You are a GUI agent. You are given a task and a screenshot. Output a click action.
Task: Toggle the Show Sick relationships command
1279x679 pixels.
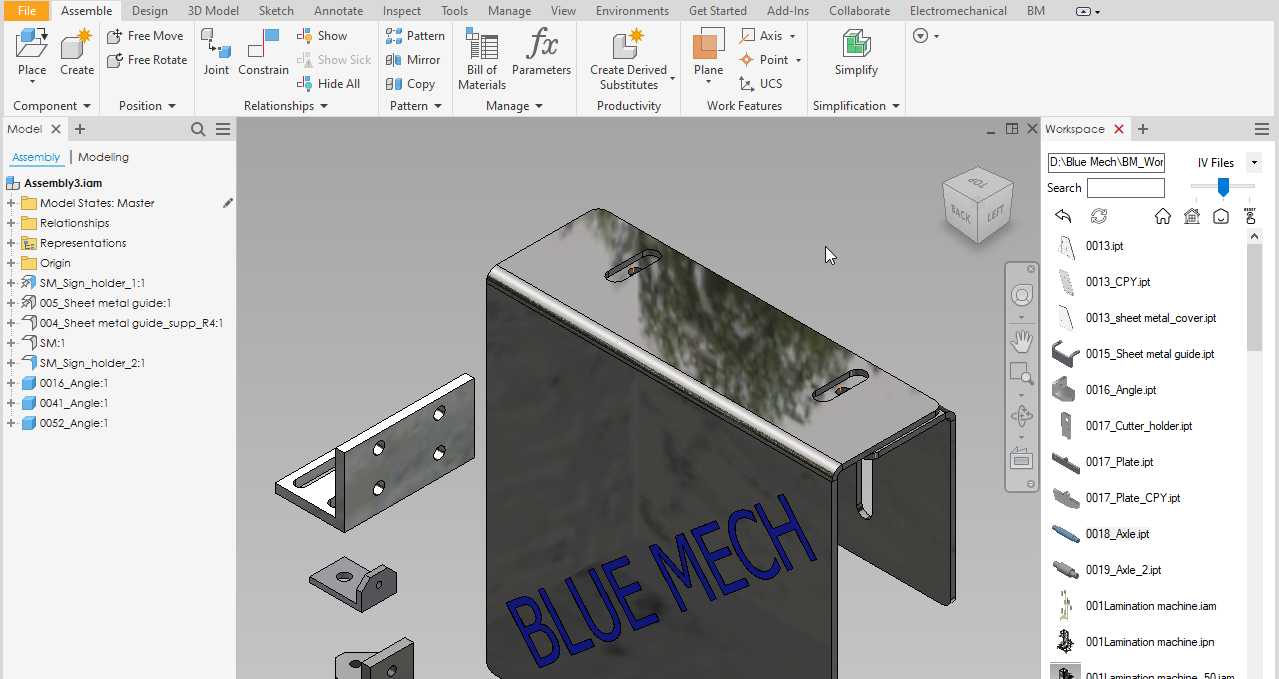[x=334, y=60]
